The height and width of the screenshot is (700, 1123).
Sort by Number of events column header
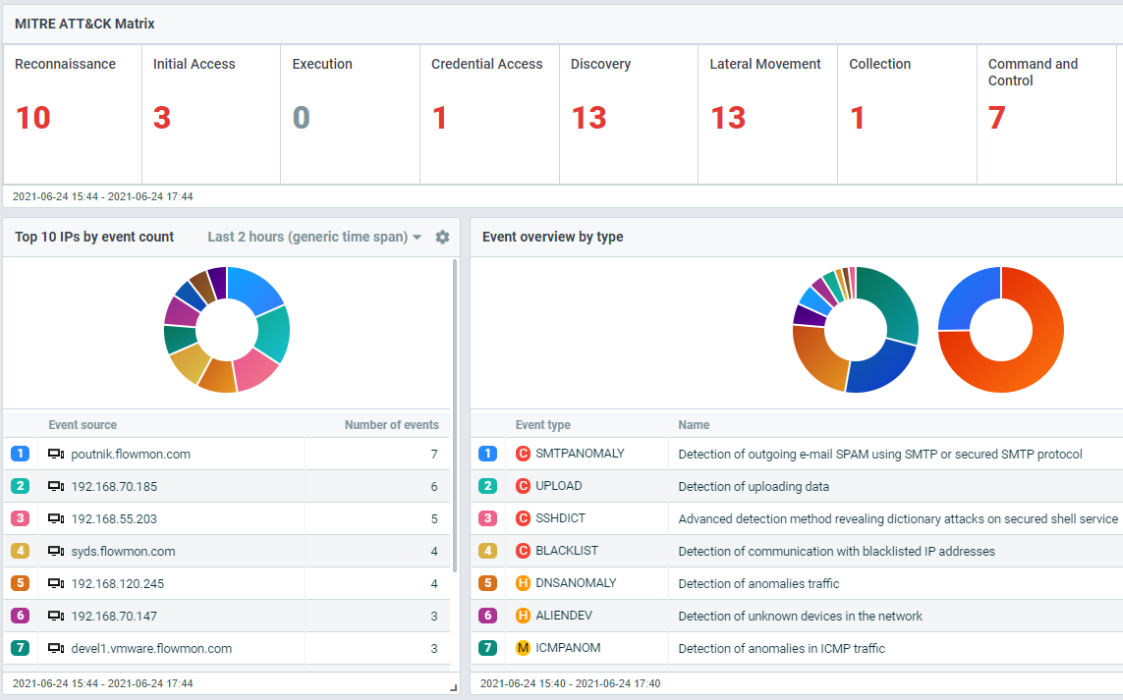(391, 425)
